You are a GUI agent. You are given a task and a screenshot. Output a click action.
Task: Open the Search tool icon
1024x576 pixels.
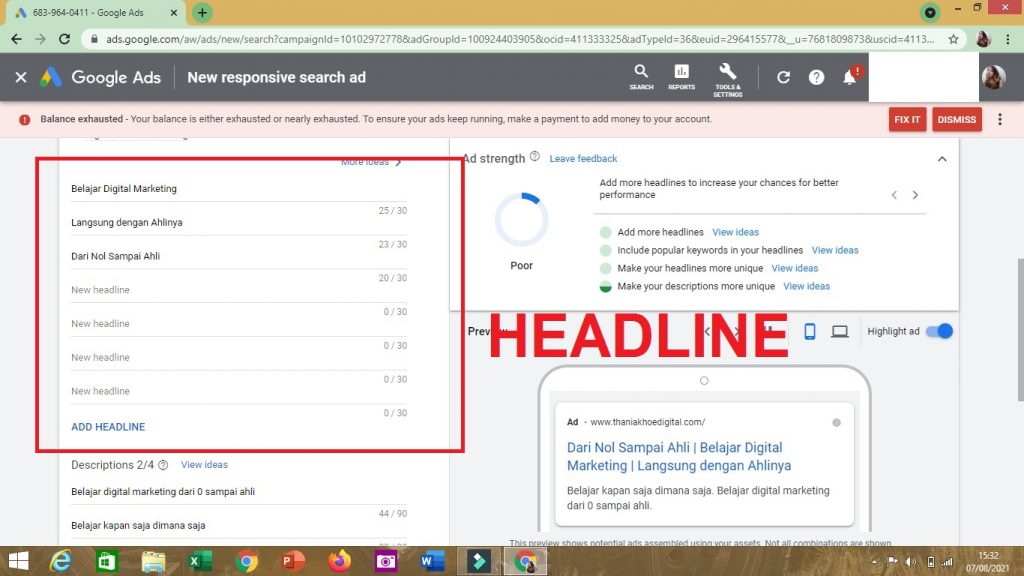click(x=641, y=76)
